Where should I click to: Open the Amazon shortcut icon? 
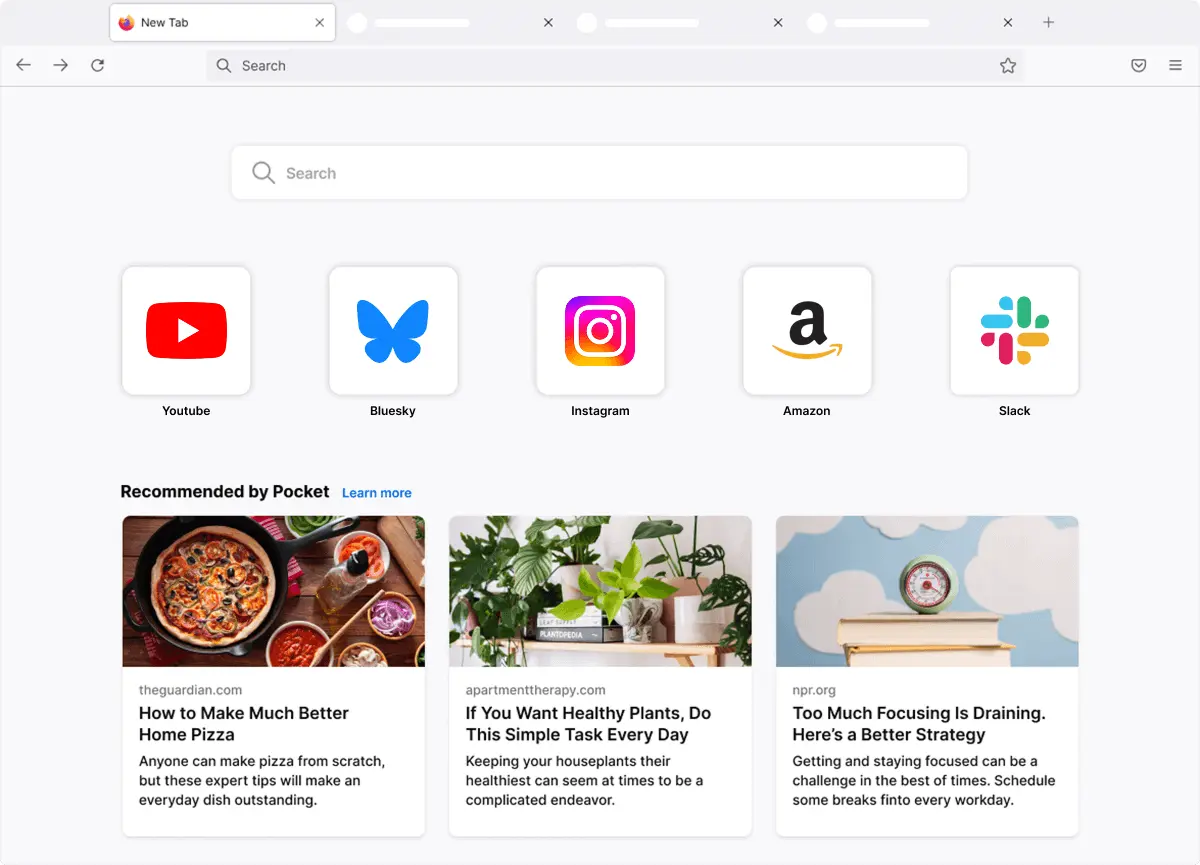807,331
